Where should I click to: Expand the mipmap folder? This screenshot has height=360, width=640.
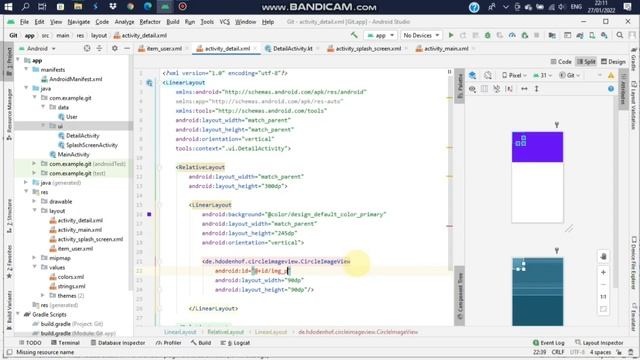[x=35, y=258]
